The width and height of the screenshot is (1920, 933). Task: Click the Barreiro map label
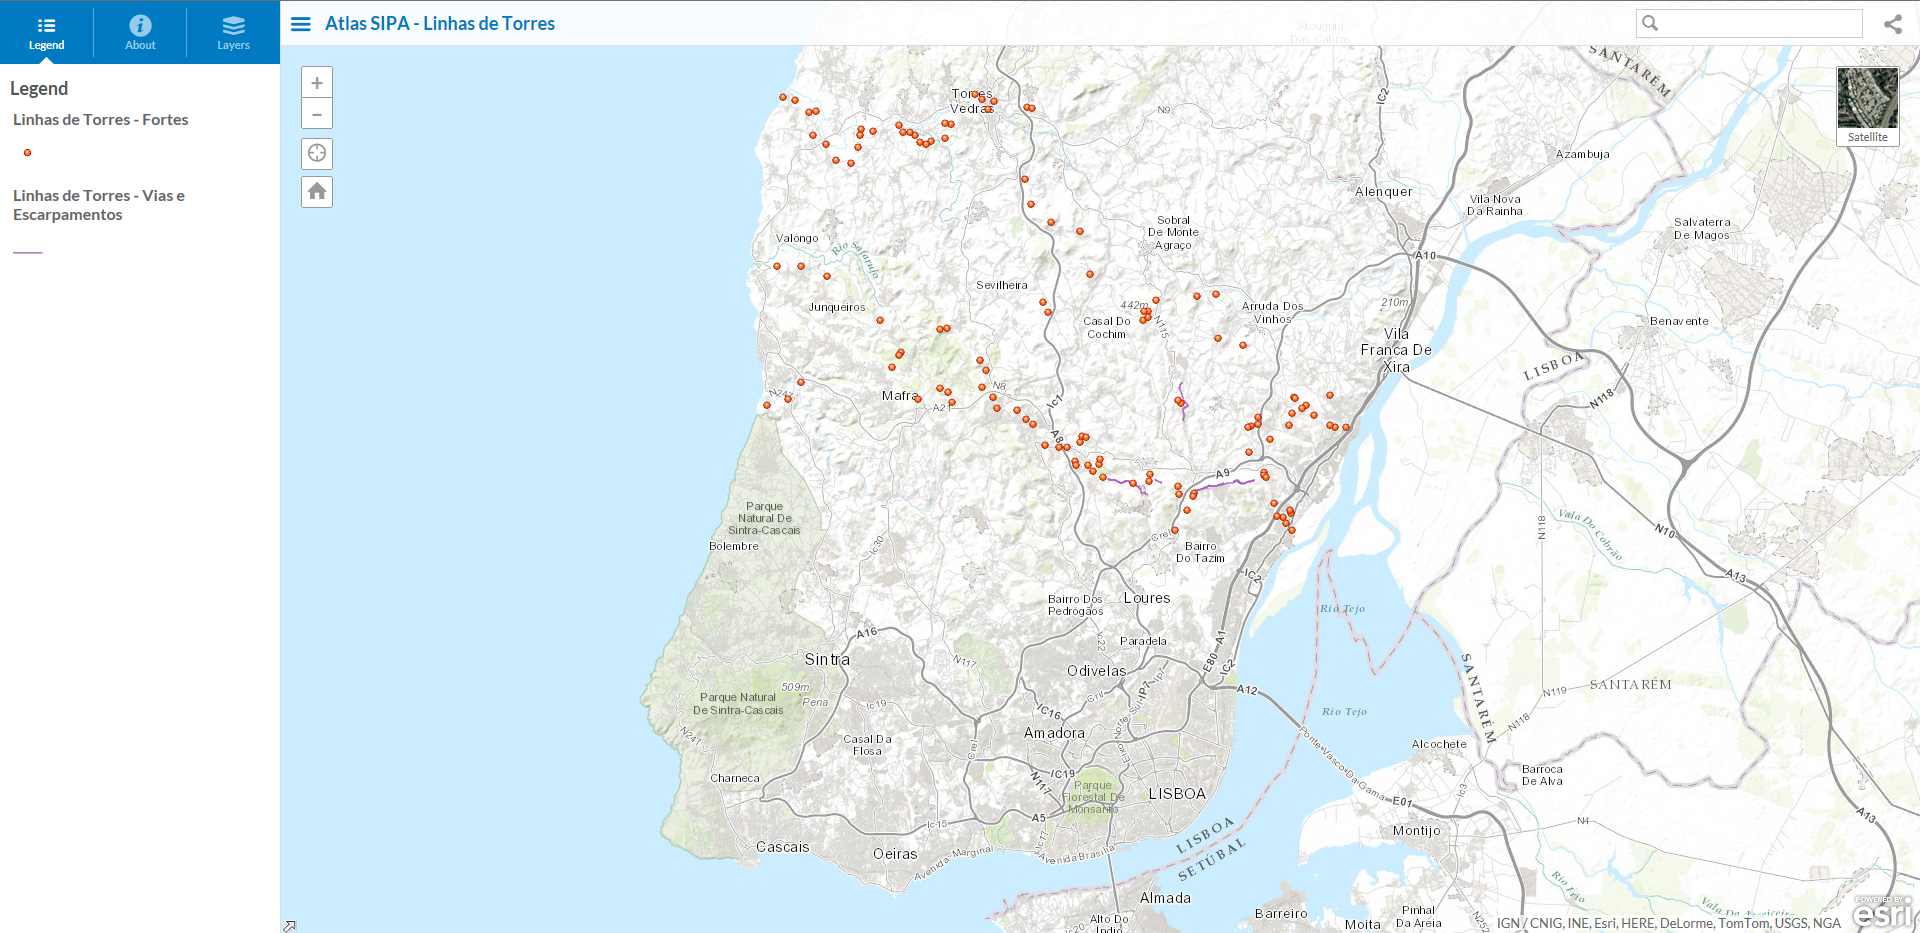point(1281,914)
